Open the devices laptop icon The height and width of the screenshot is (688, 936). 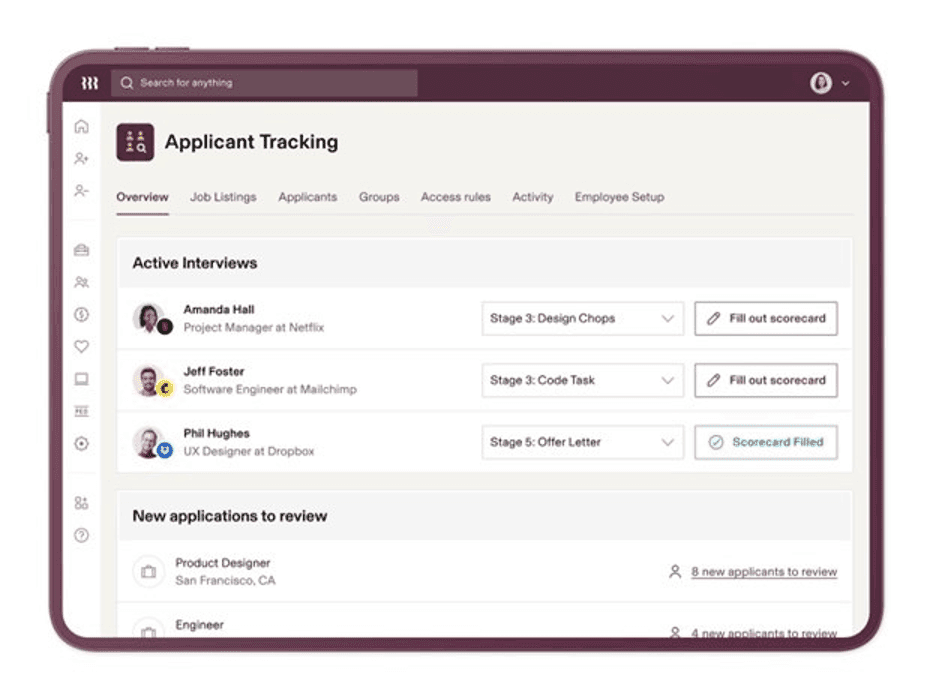point(82,378)
